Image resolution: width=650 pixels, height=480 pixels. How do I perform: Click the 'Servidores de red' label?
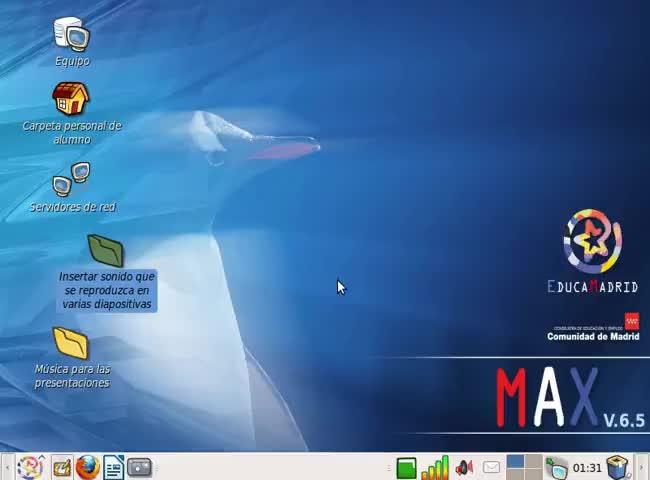coord(72,206)
